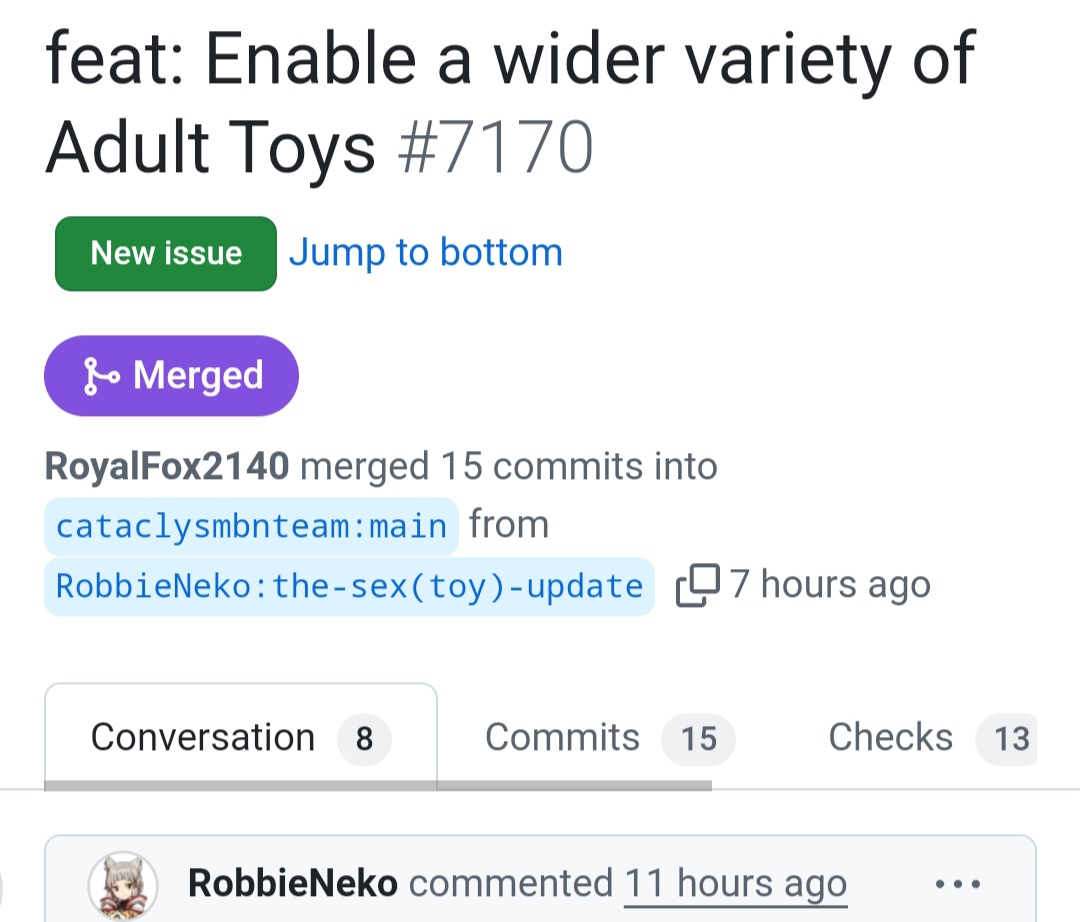Switch to the Conversation tab
Viewport: 1080px width, 922px height.
coord(203,738)
